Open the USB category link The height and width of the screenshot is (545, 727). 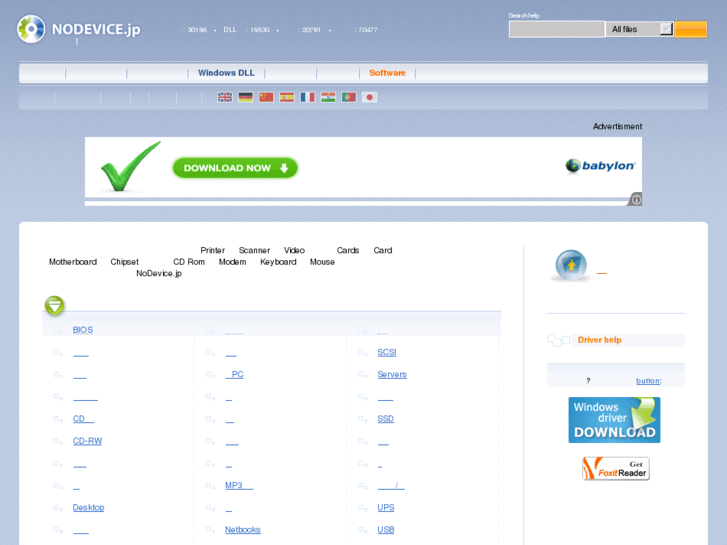click(x=386, y=529)
